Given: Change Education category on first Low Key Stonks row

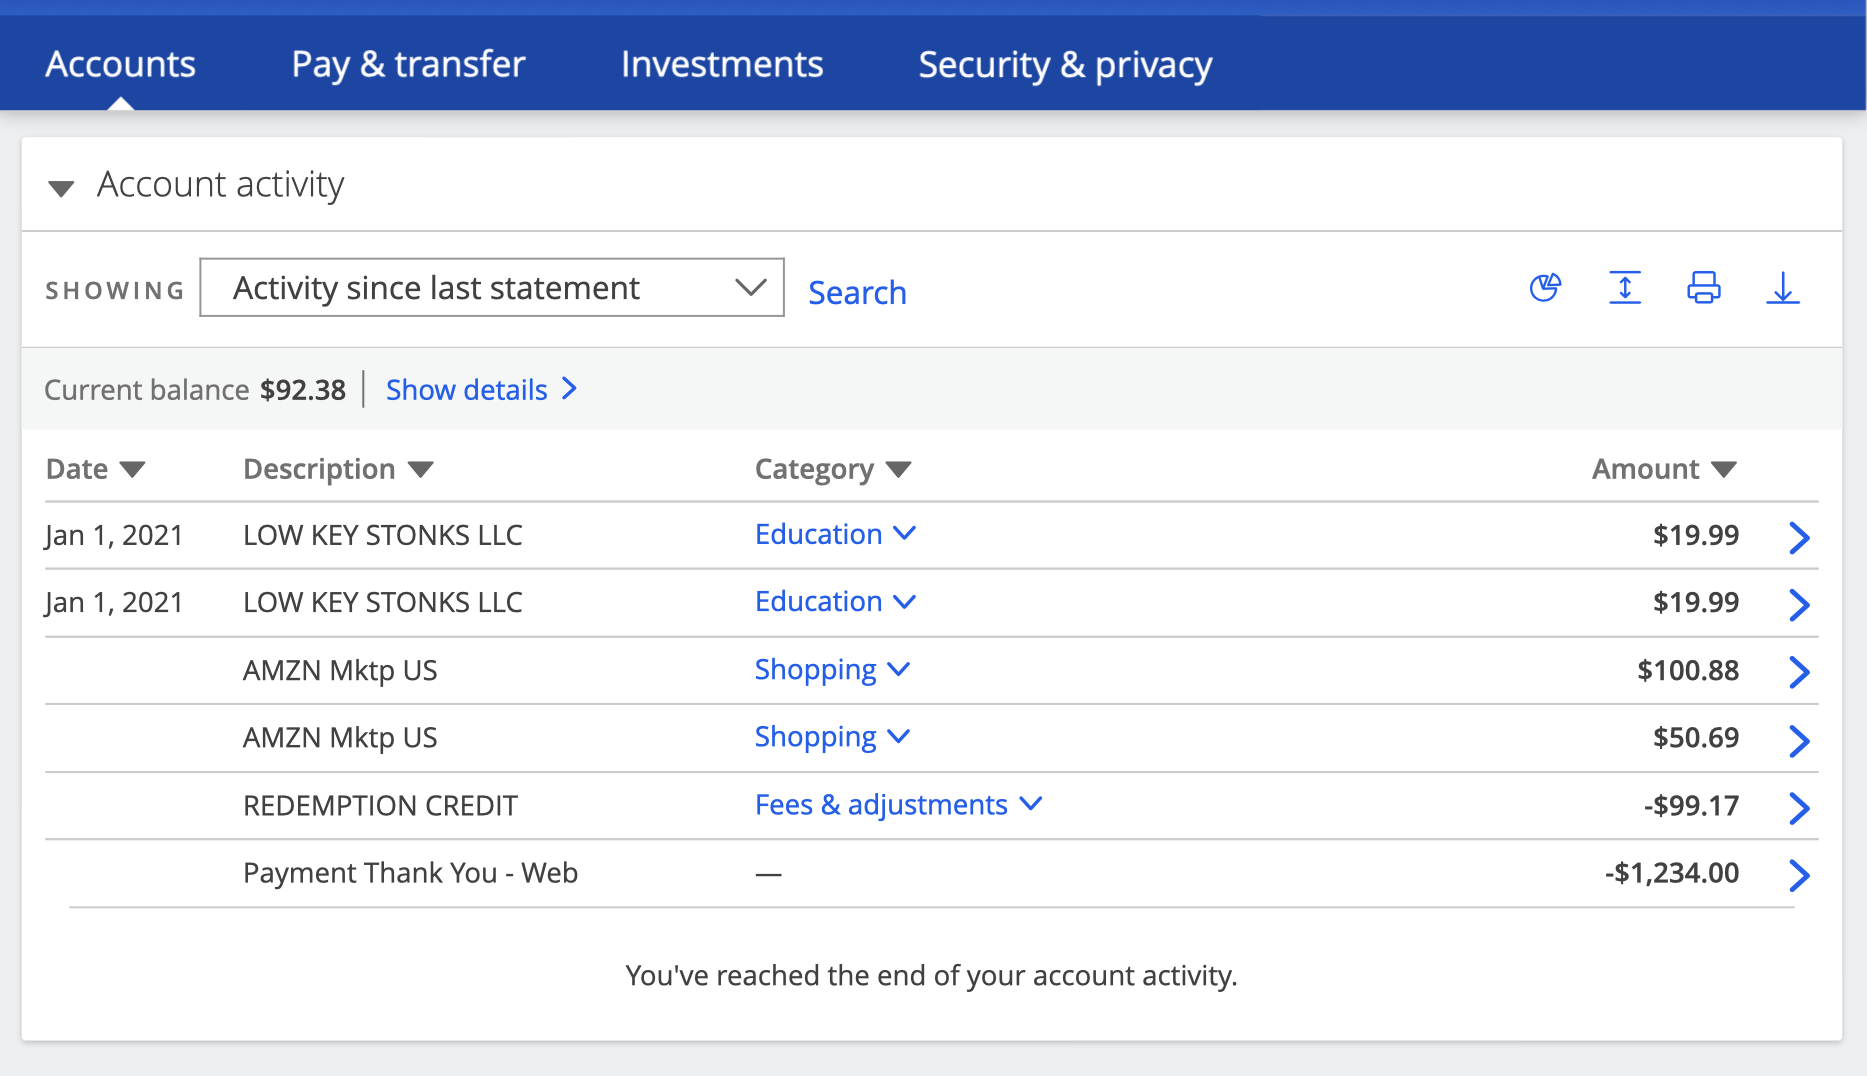Looking at the screenshot, I should click(x=835, y=535).
